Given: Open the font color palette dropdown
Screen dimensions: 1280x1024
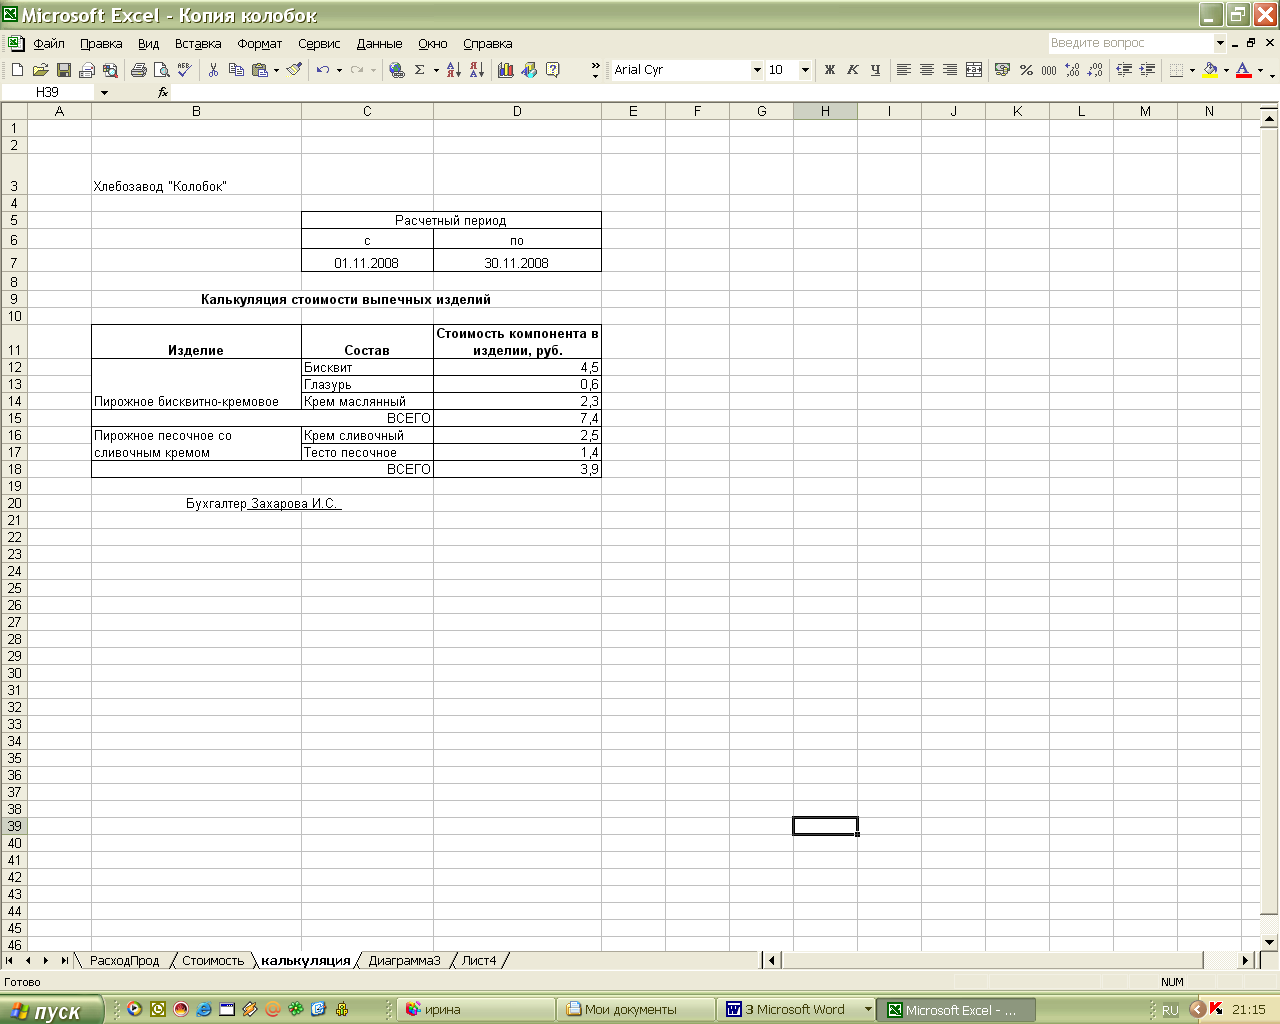Looking at the screenshot, I should pyautogui.click(x=1259, y=70).
